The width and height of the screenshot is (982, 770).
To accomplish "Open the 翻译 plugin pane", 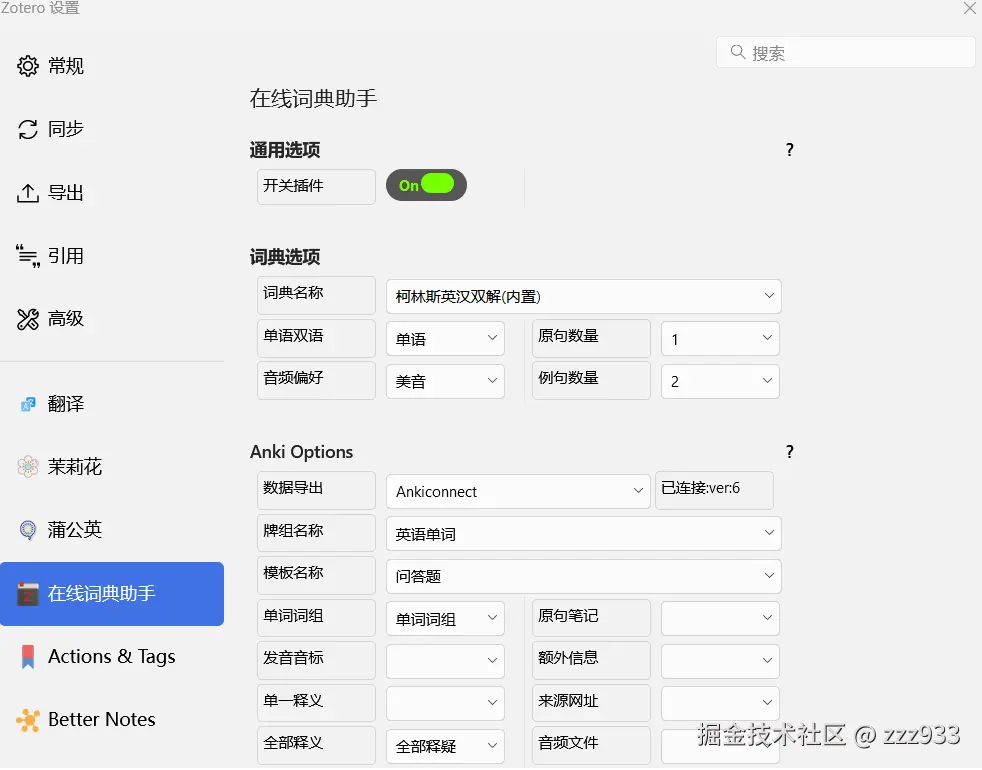I will (112, 404).
